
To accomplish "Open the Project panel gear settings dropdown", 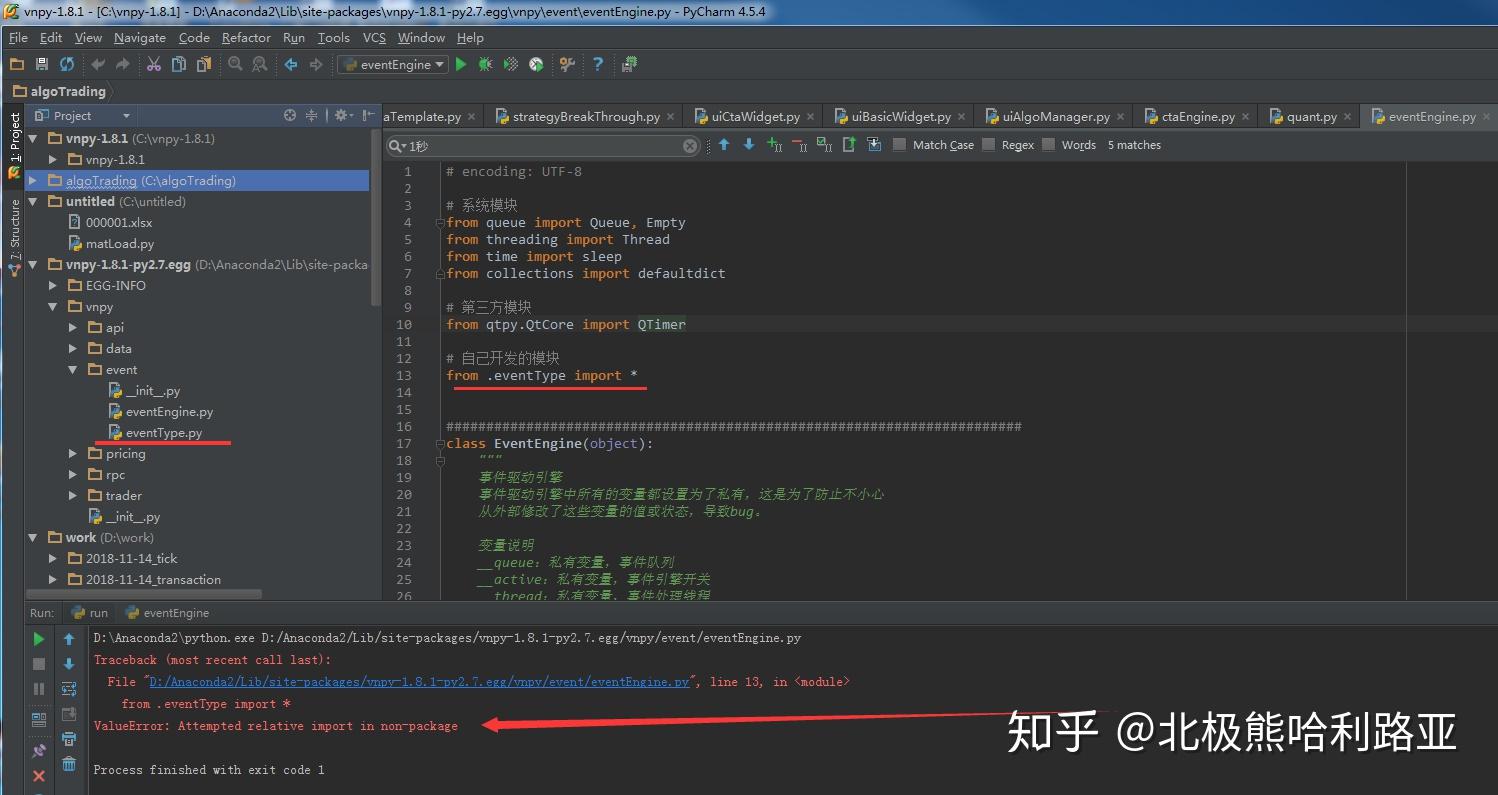I will [x=344, y=115].
